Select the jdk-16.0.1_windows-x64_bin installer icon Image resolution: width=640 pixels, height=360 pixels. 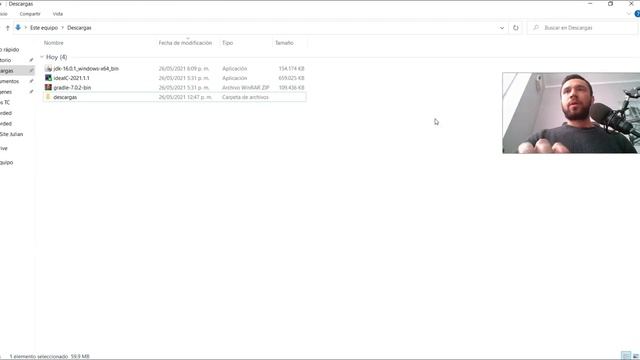[49, 69]
